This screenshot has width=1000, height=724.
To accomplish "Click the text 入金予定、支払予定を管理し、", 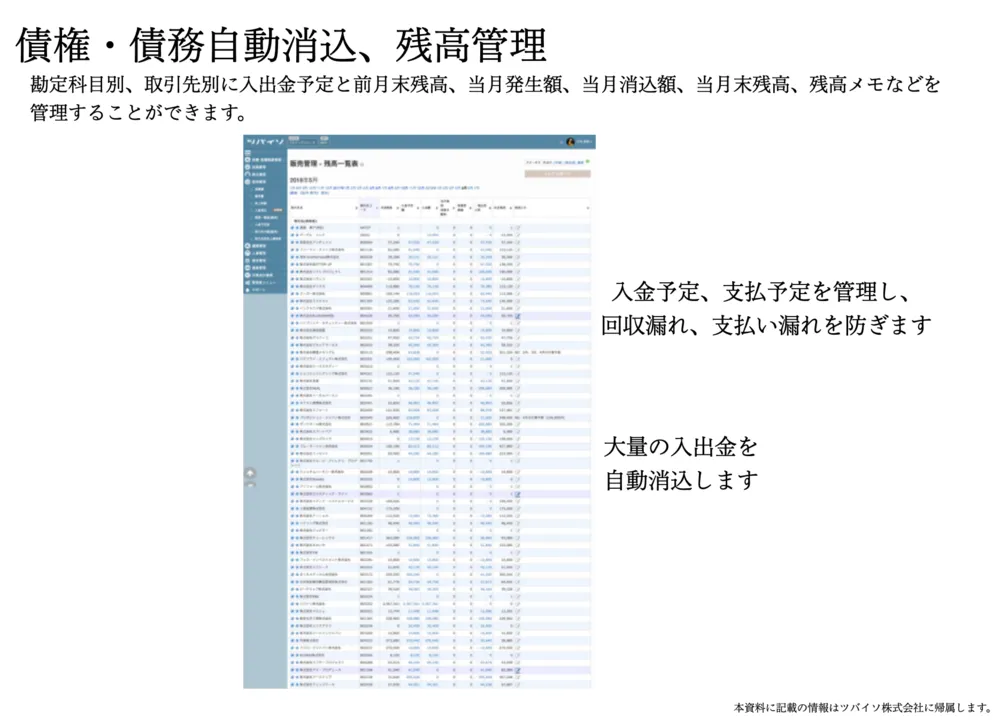I will point(760,292).
